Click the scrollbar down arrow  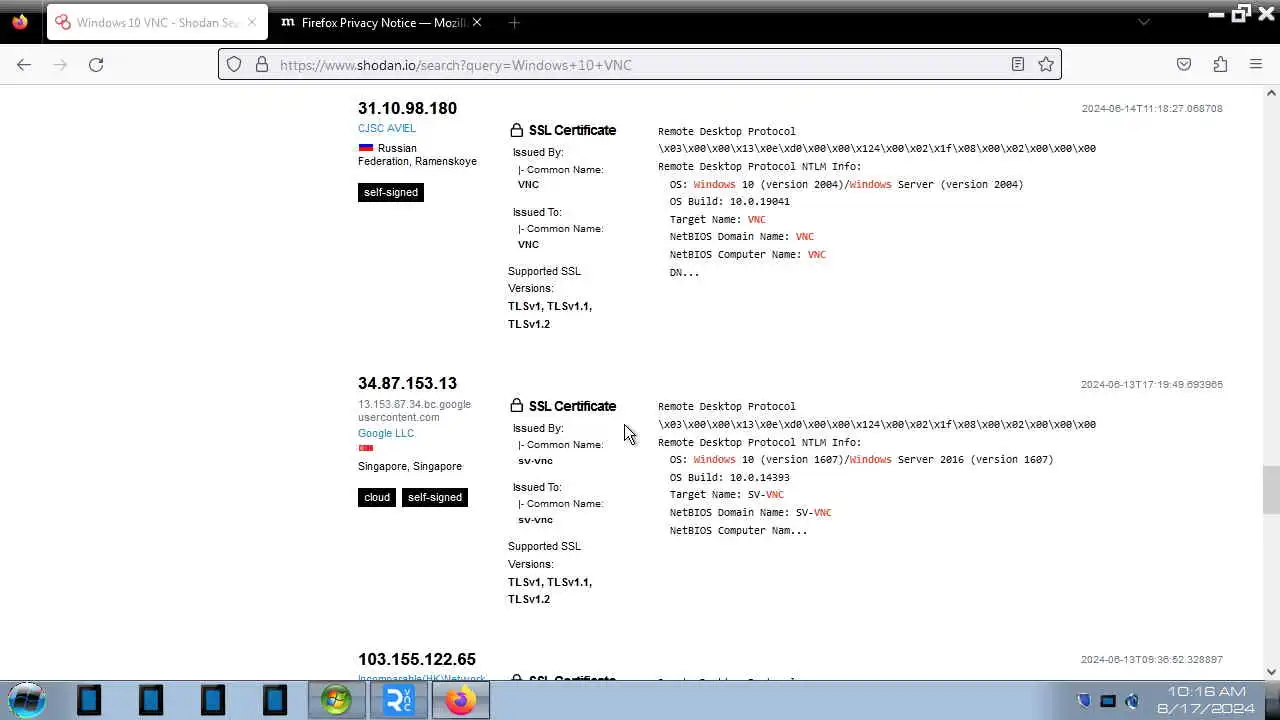coord(1271,673)
